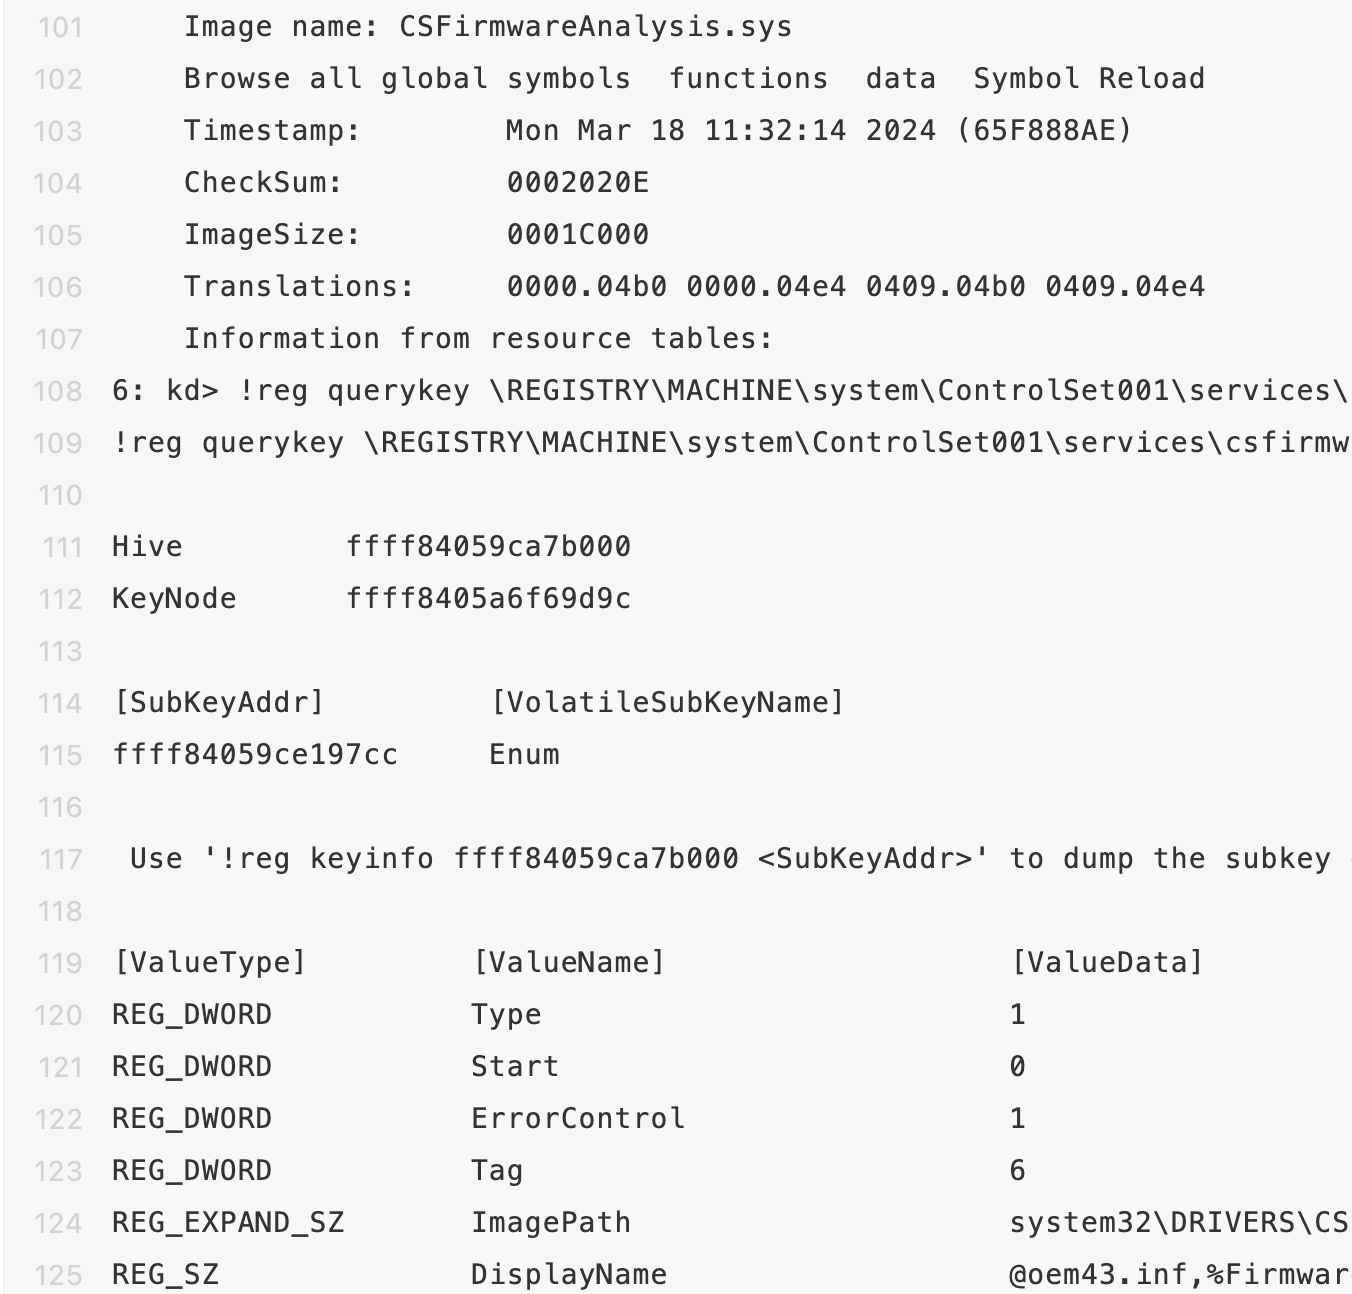Click the 'data' link on line 102
The image size is (1352, 1294).
(901, 79)
